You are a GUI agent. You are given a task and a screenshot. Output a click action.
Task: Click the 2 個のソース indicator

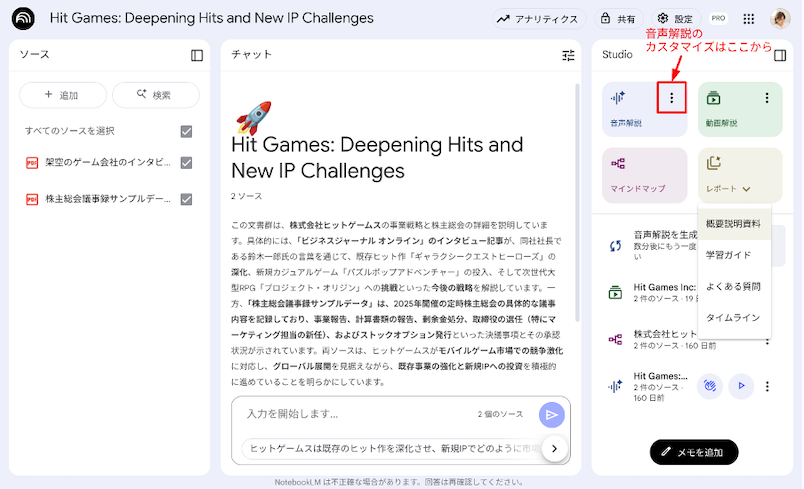click(500, 414)
